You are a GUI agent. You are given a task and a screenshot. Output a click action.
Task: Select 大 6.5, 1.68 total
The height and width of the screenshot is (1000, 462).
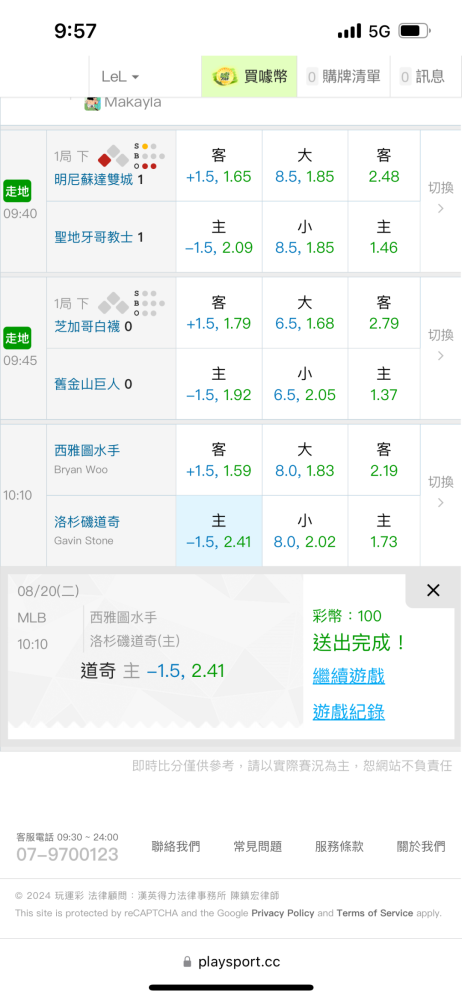(x=305, y=313)
